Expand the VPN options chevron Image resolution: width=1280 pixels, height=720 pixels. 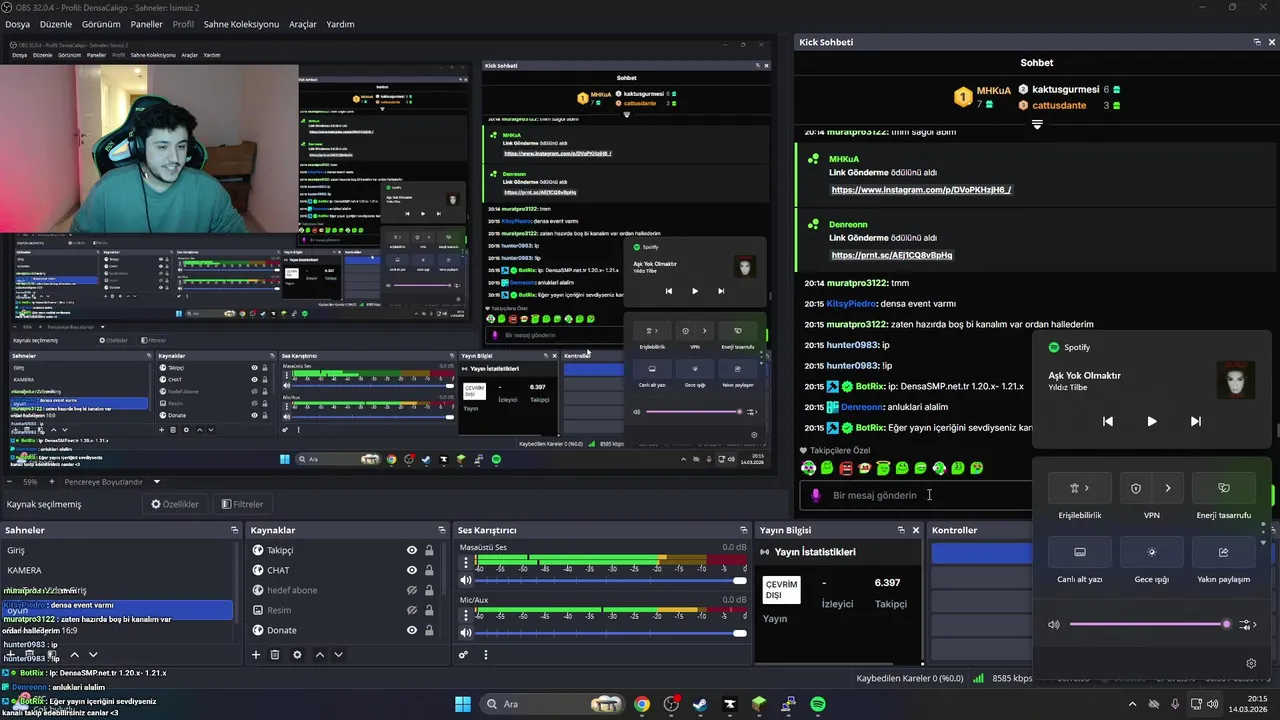[x=1168, y=488]
